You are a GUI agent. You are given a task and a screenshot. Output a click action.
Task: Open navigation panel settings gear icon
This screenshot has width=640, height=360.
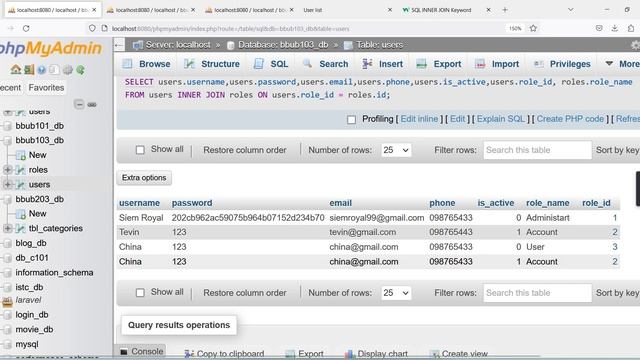(x=67, y=70)
